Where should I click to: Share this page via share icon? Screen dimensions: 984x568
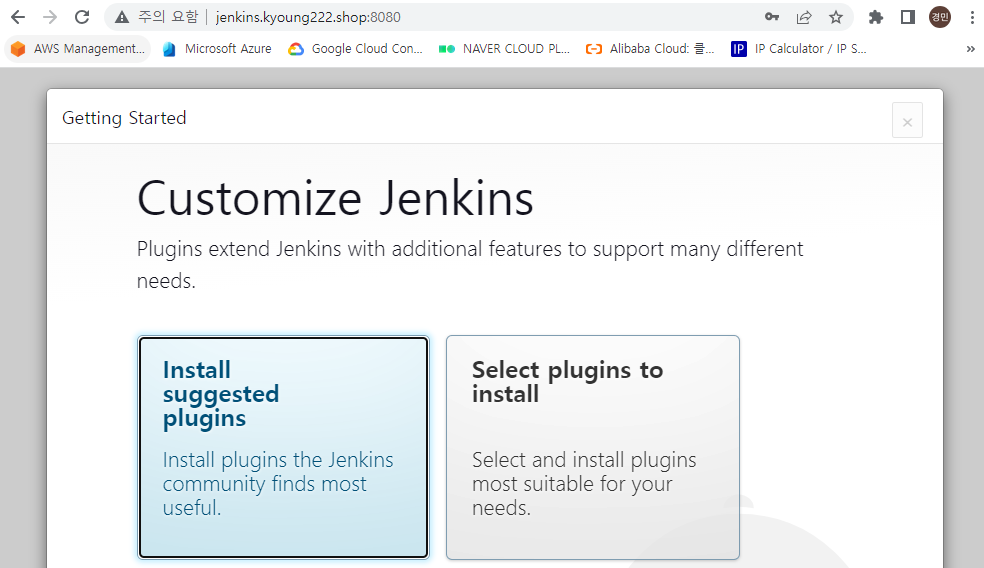804,17
